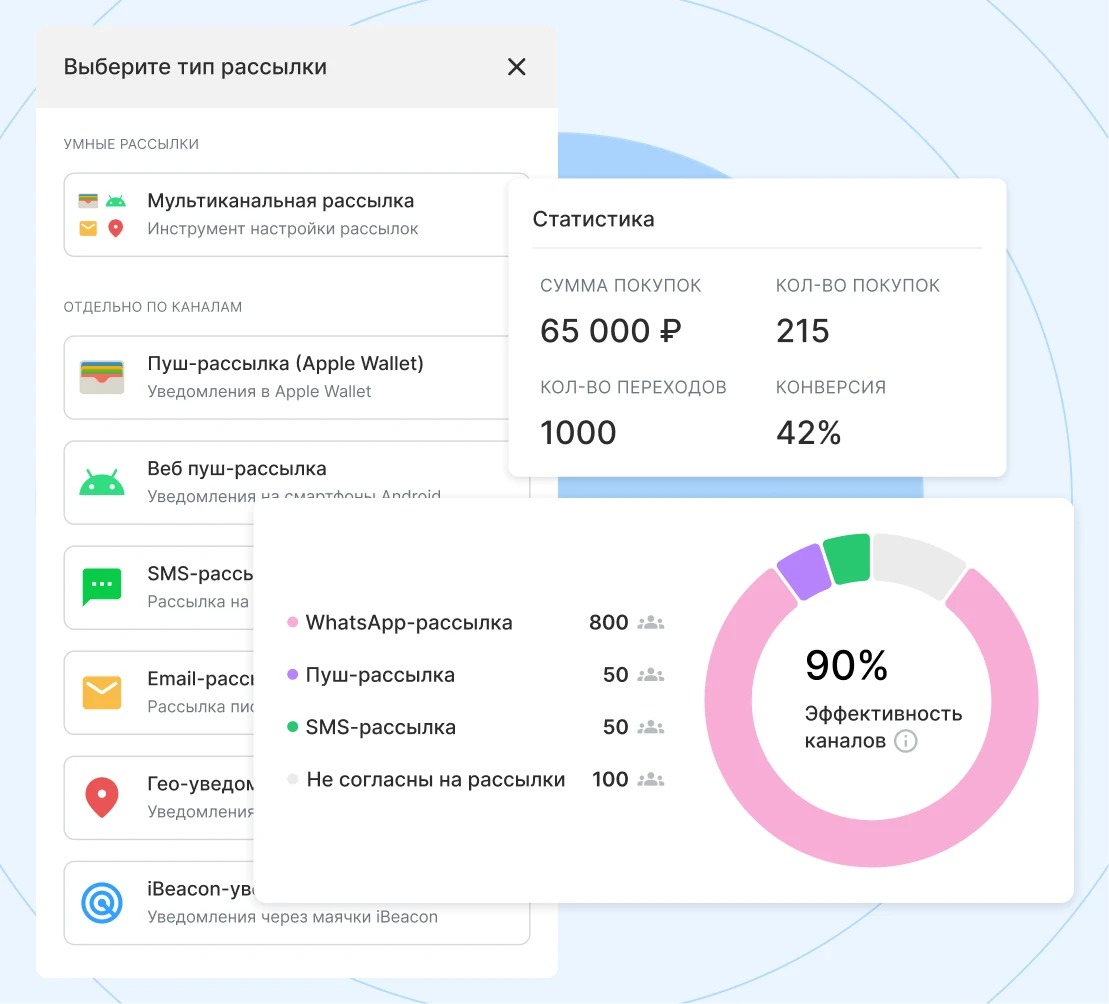The height and width of the screenshot is (1004, 1109).
Task: Click the 'СУММА ПОКУПОК' label
Action: tap(620, 286)
